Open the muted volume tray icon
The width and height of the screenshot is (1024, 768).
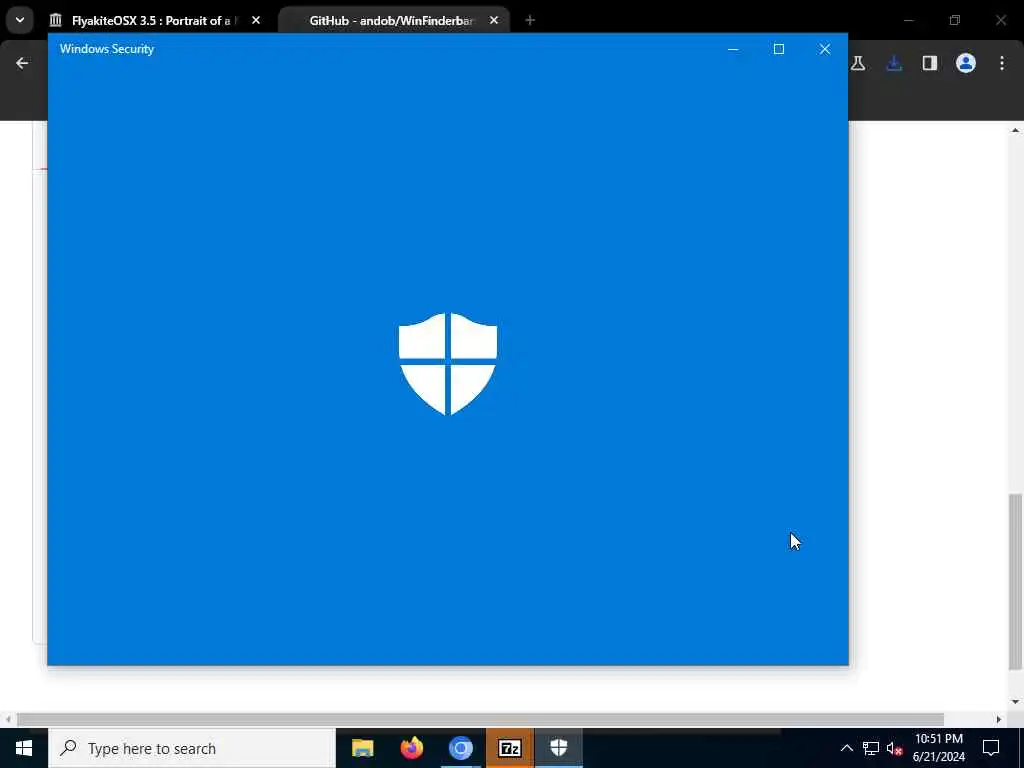(895, 748)
